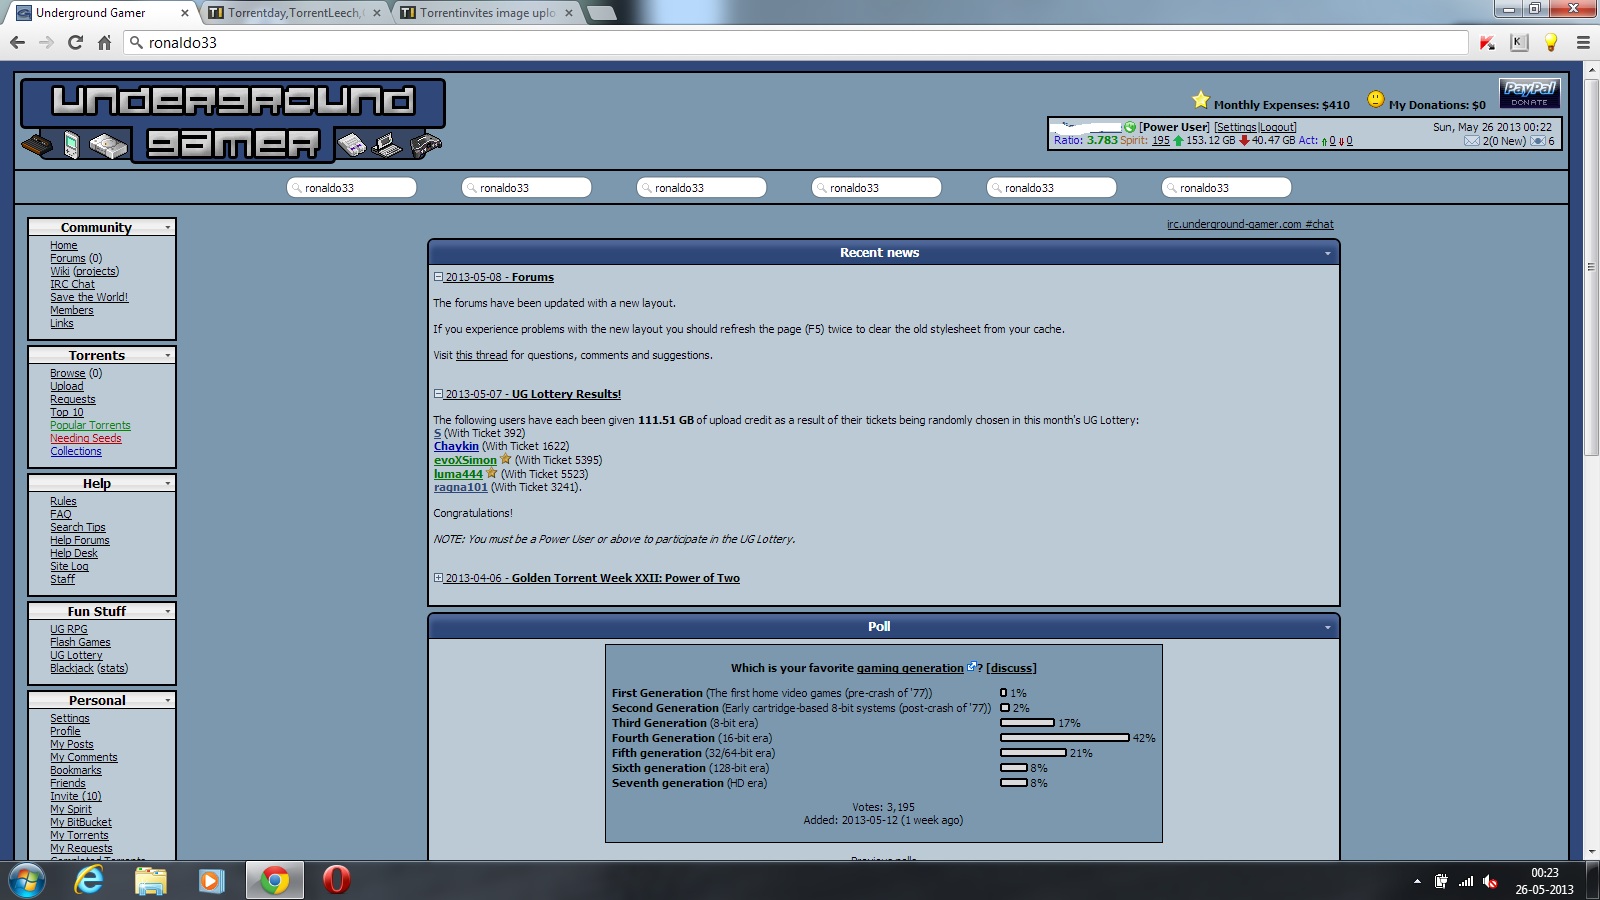The image size is (1600, 900).
Task: Open the Windows Start menu
Action: tap(26, 881)
